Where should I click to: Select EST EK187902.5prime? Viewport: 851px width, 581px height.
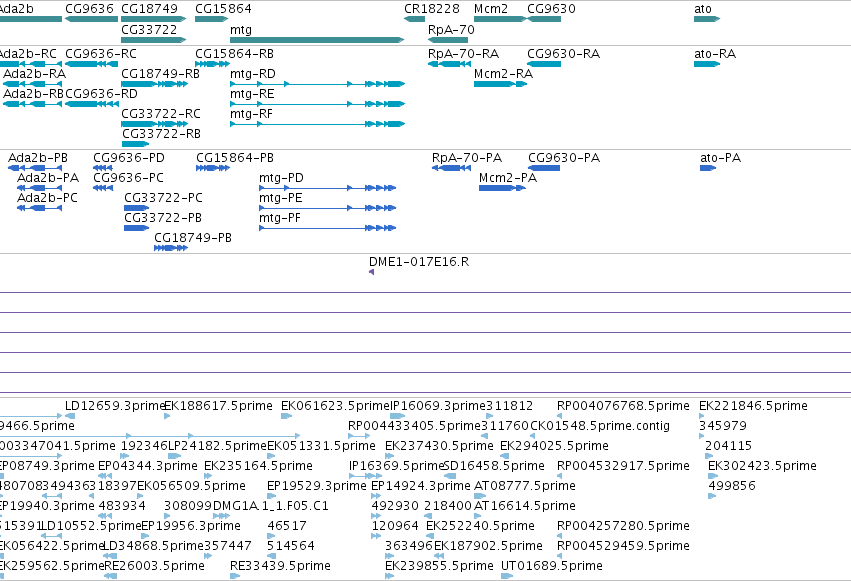click(x=439, y=556)
